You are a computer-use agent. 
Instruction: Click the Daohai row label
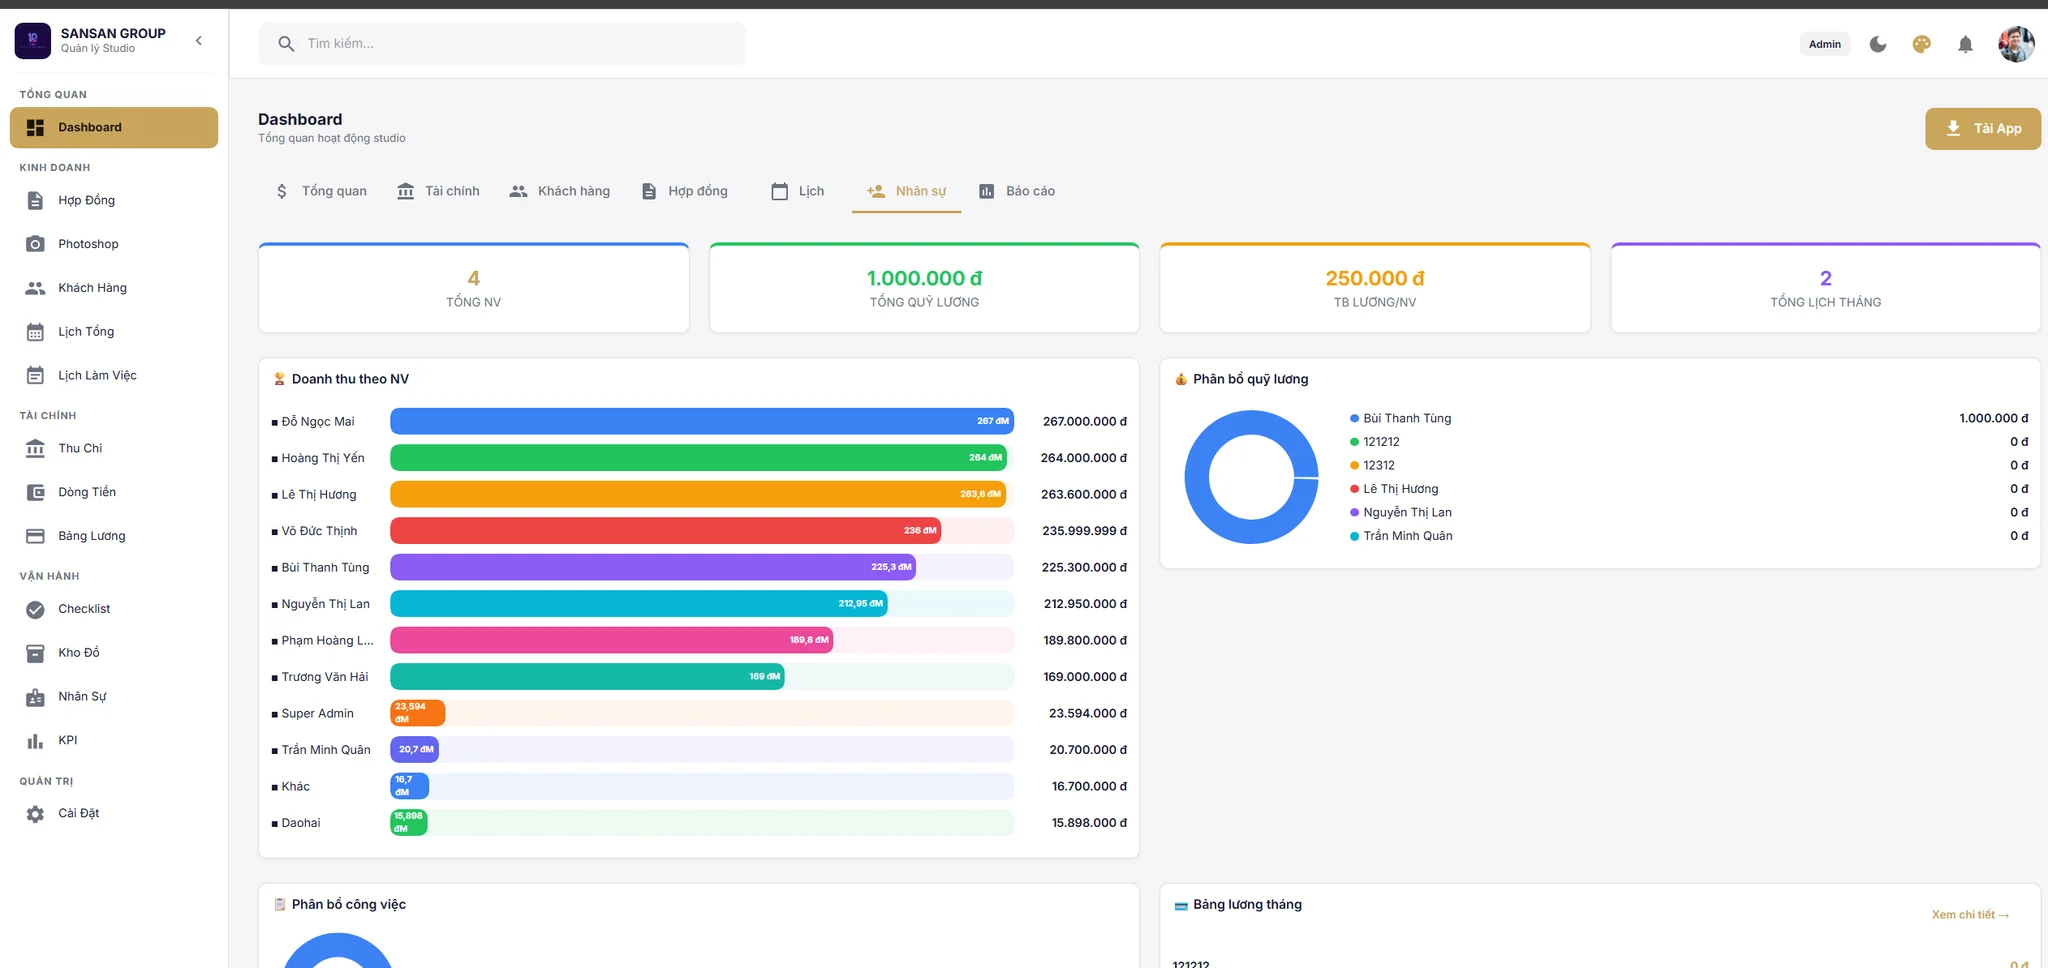[x=301, y=823]
